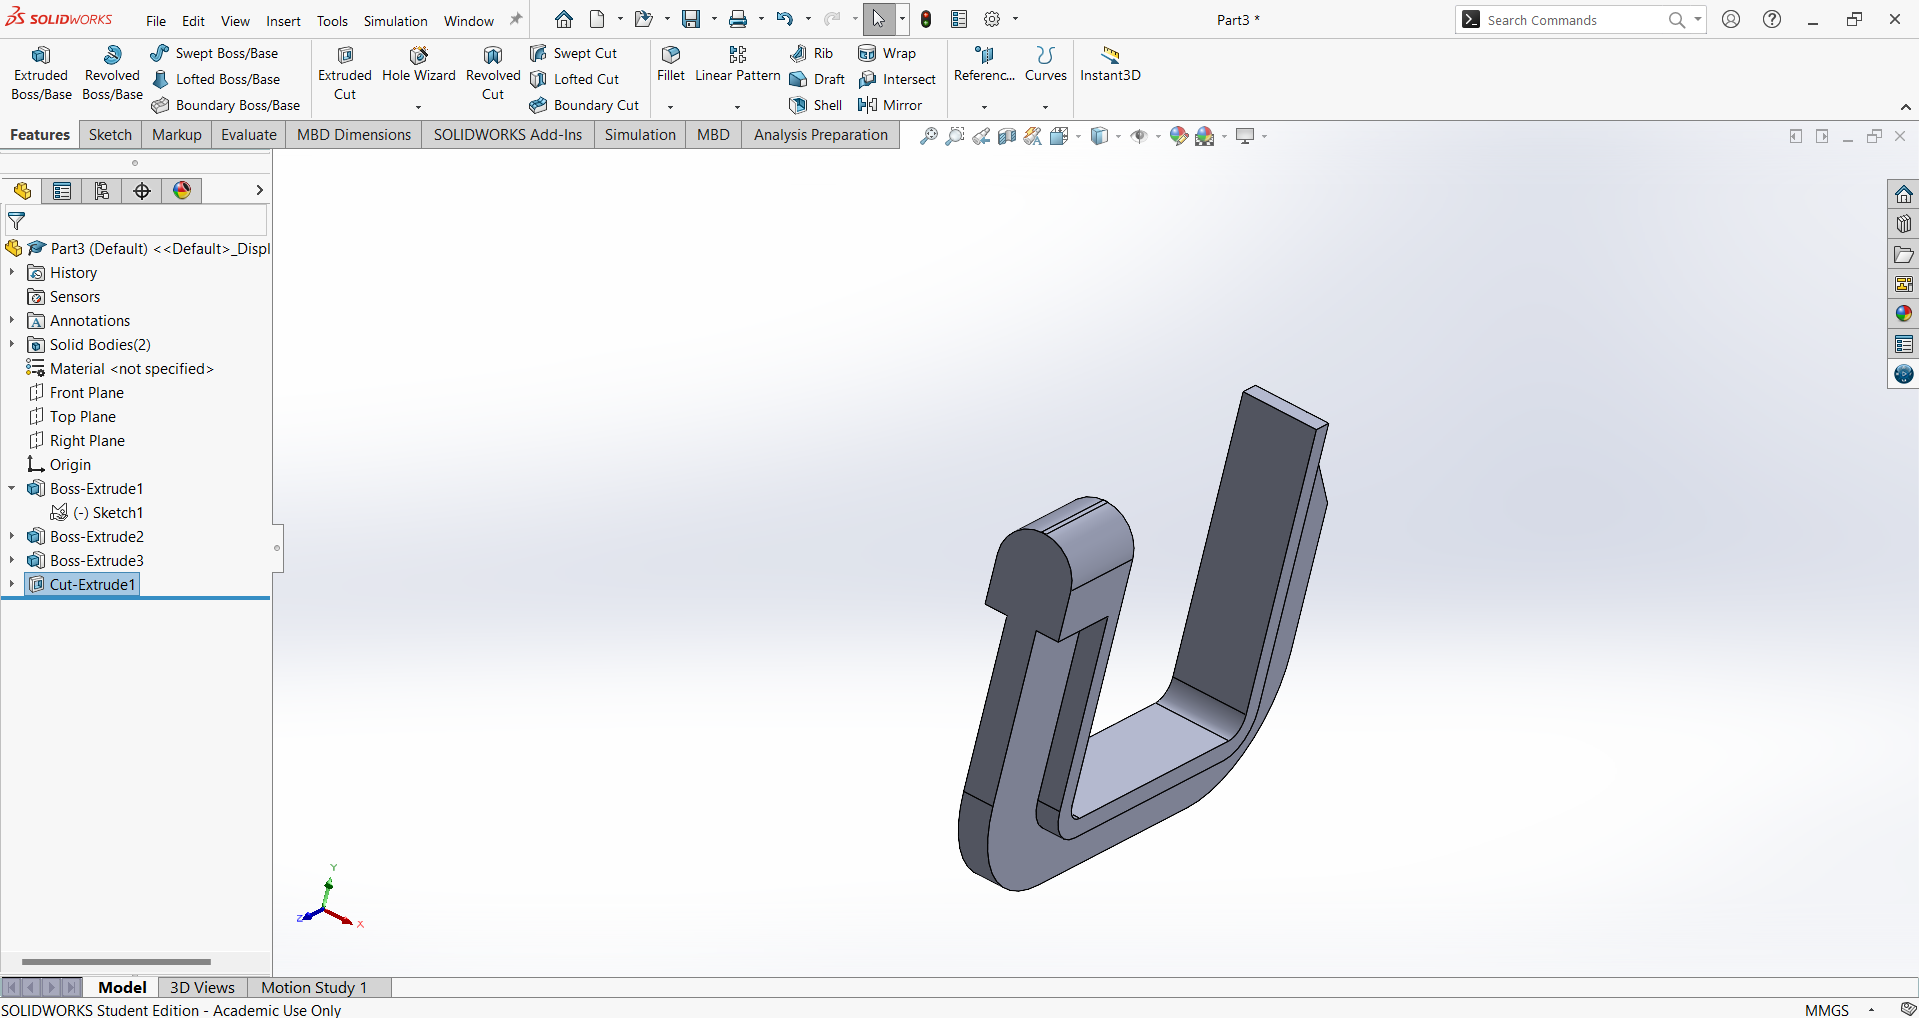Collapse the Boss-Extrude1 feature

coord(12,488)
